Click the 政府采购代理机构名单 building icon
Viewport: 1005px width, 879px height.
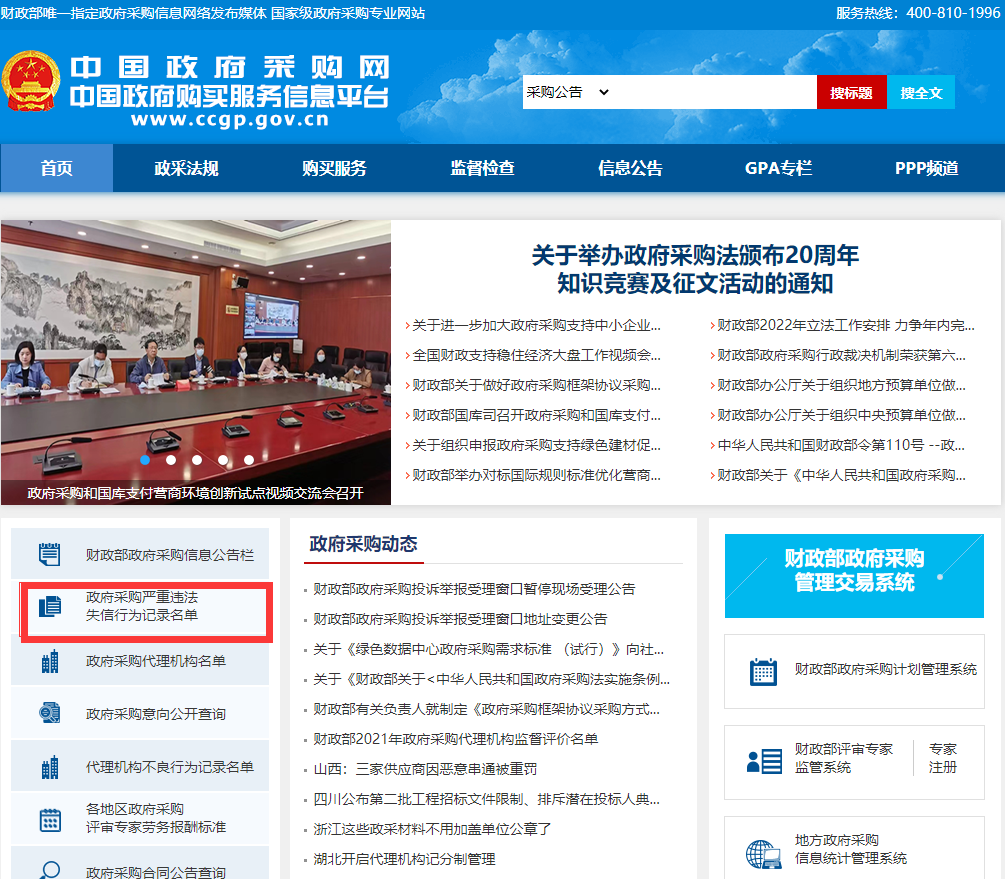pos(50,661)
